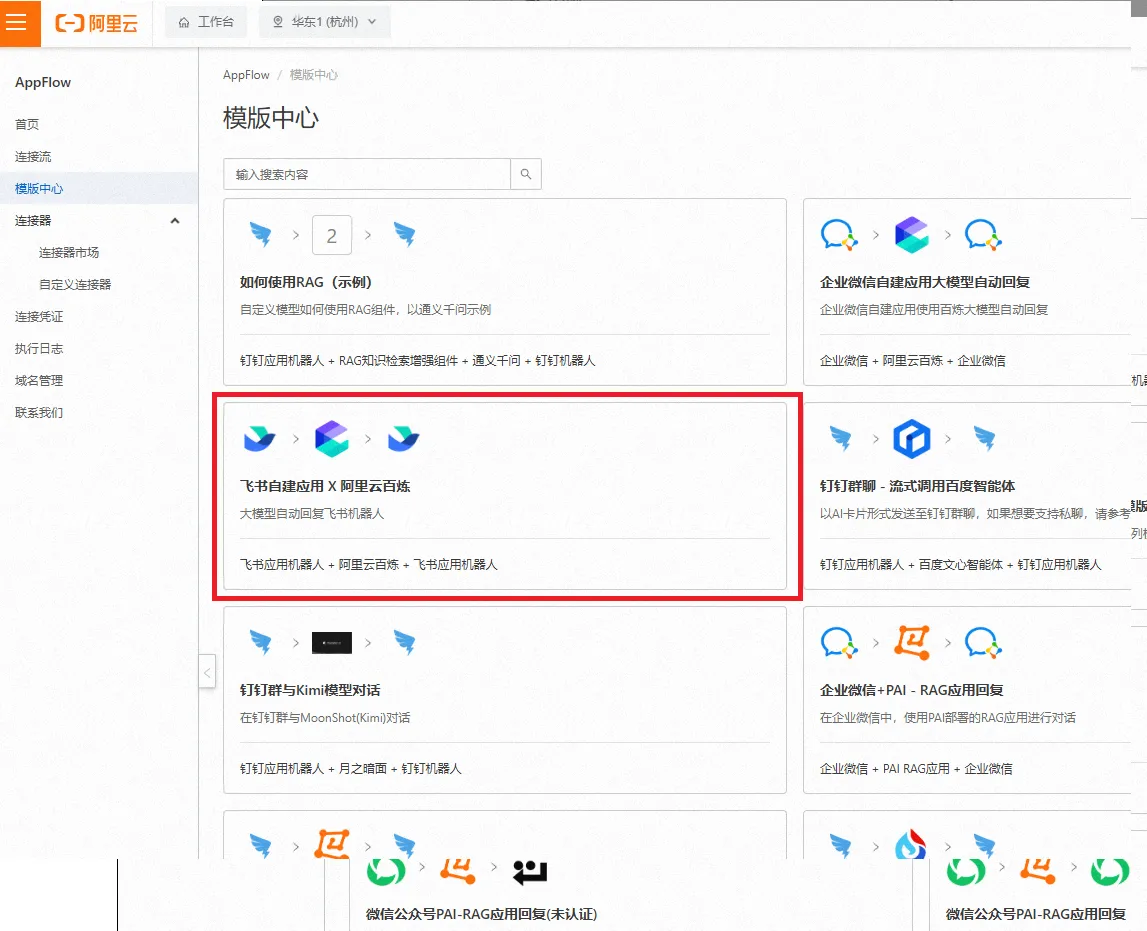This screenshot has height=931, width=1147.
Task: Open 自定义连接器 submenu item
Action: coord(75,284)
